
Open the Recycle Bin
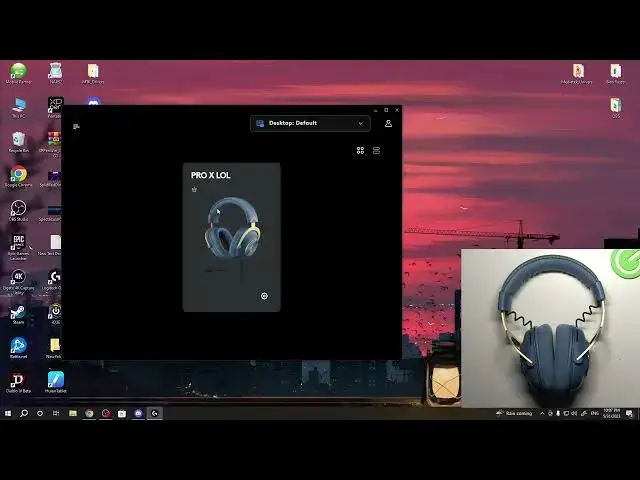click(x=18, y=142)
